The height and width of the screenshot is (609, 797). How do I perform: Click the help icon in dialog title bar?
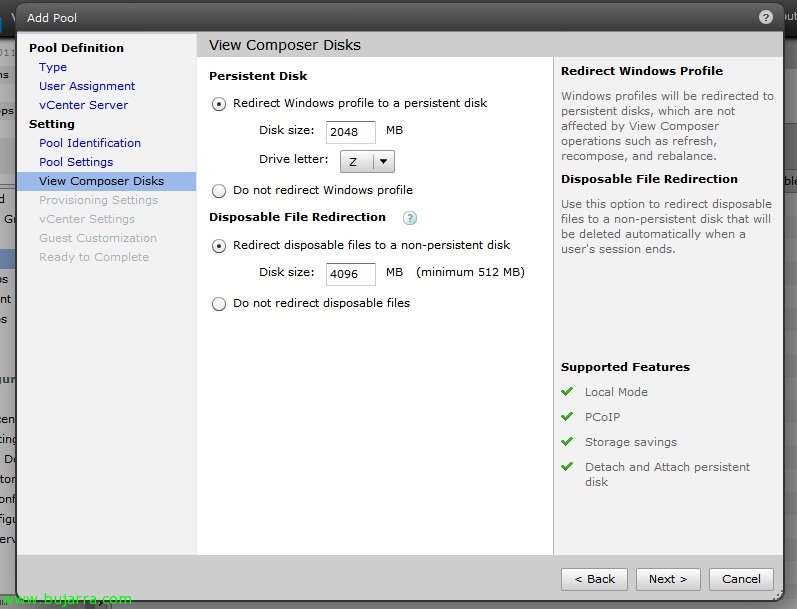point(766,17)
